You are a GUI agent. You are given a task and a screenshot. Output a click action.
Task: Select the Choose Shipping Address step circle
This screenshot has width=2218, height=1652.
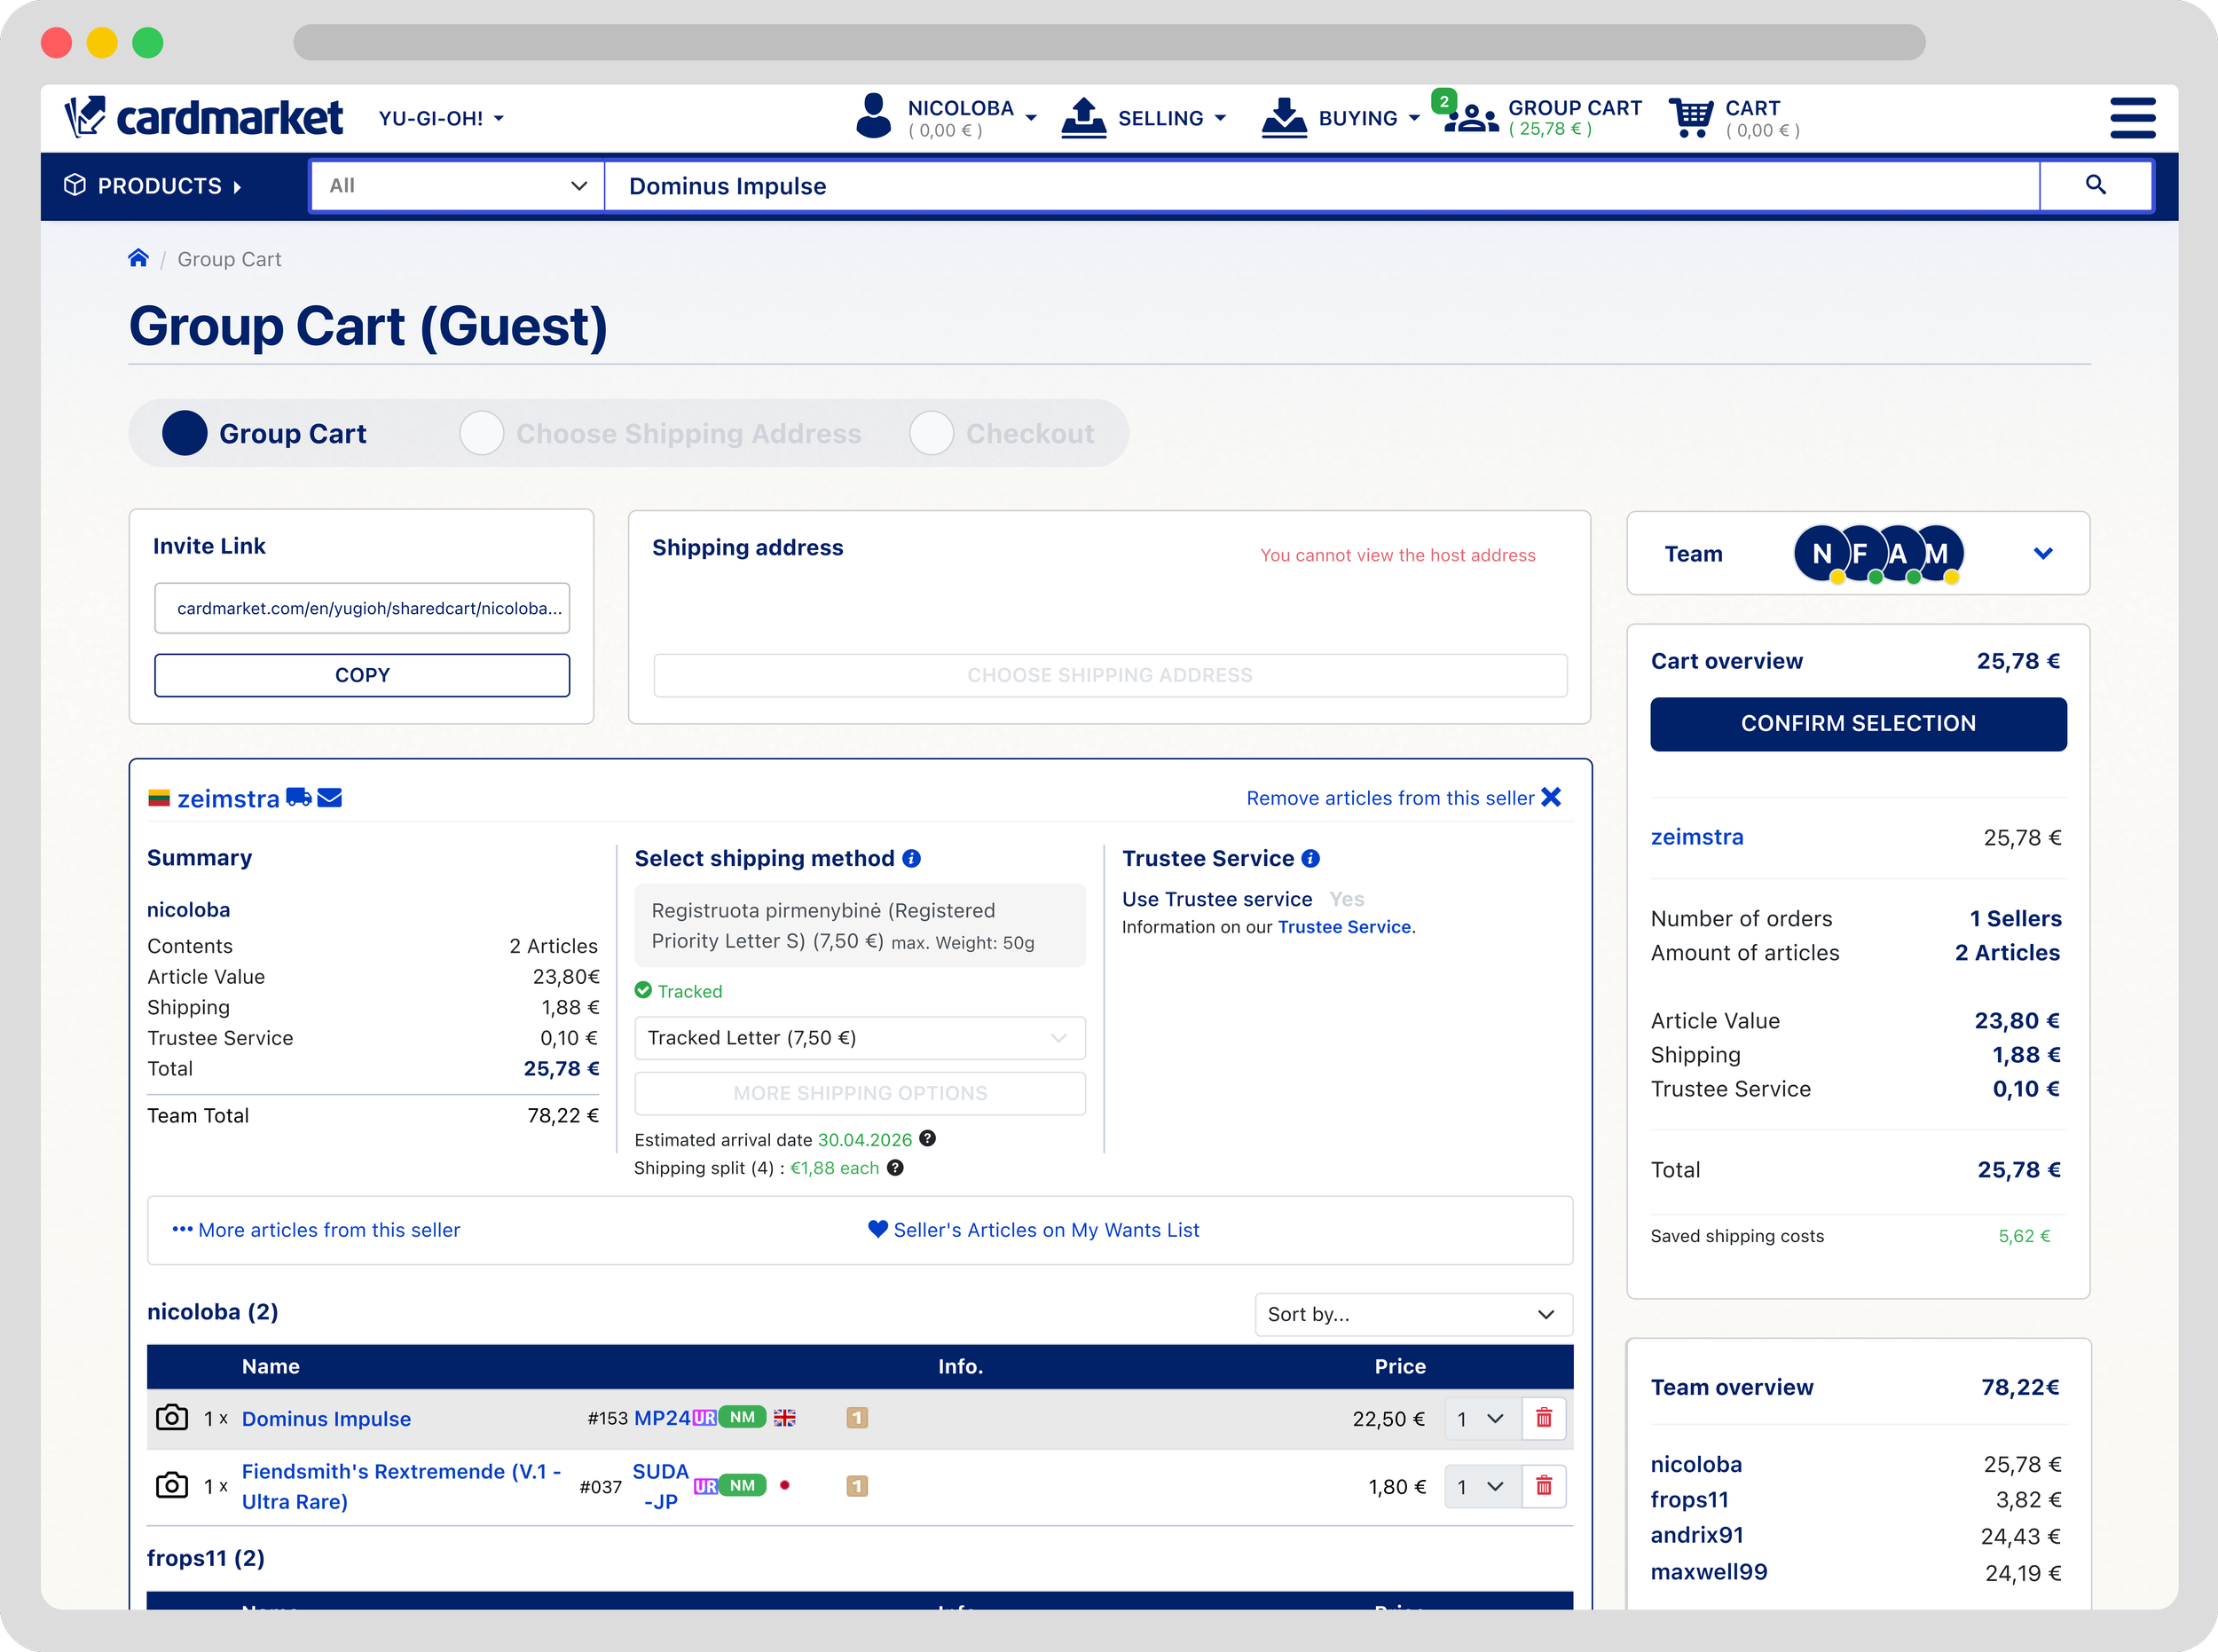click(482, 433)
